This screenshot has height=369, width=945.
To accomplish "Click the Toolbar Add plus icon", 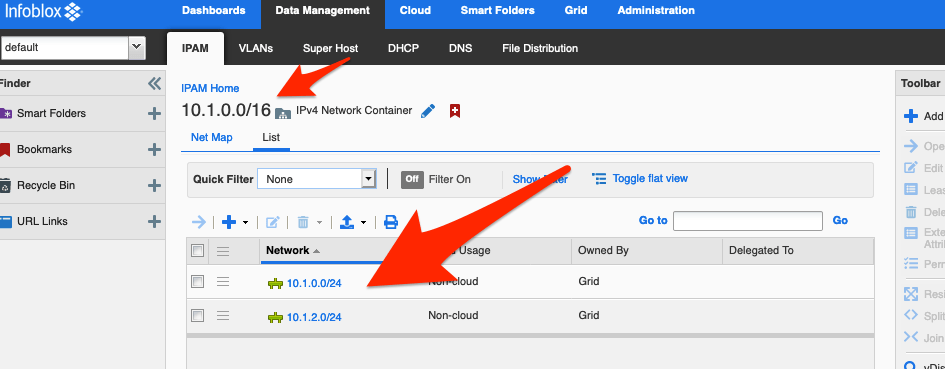I will 911,116.
